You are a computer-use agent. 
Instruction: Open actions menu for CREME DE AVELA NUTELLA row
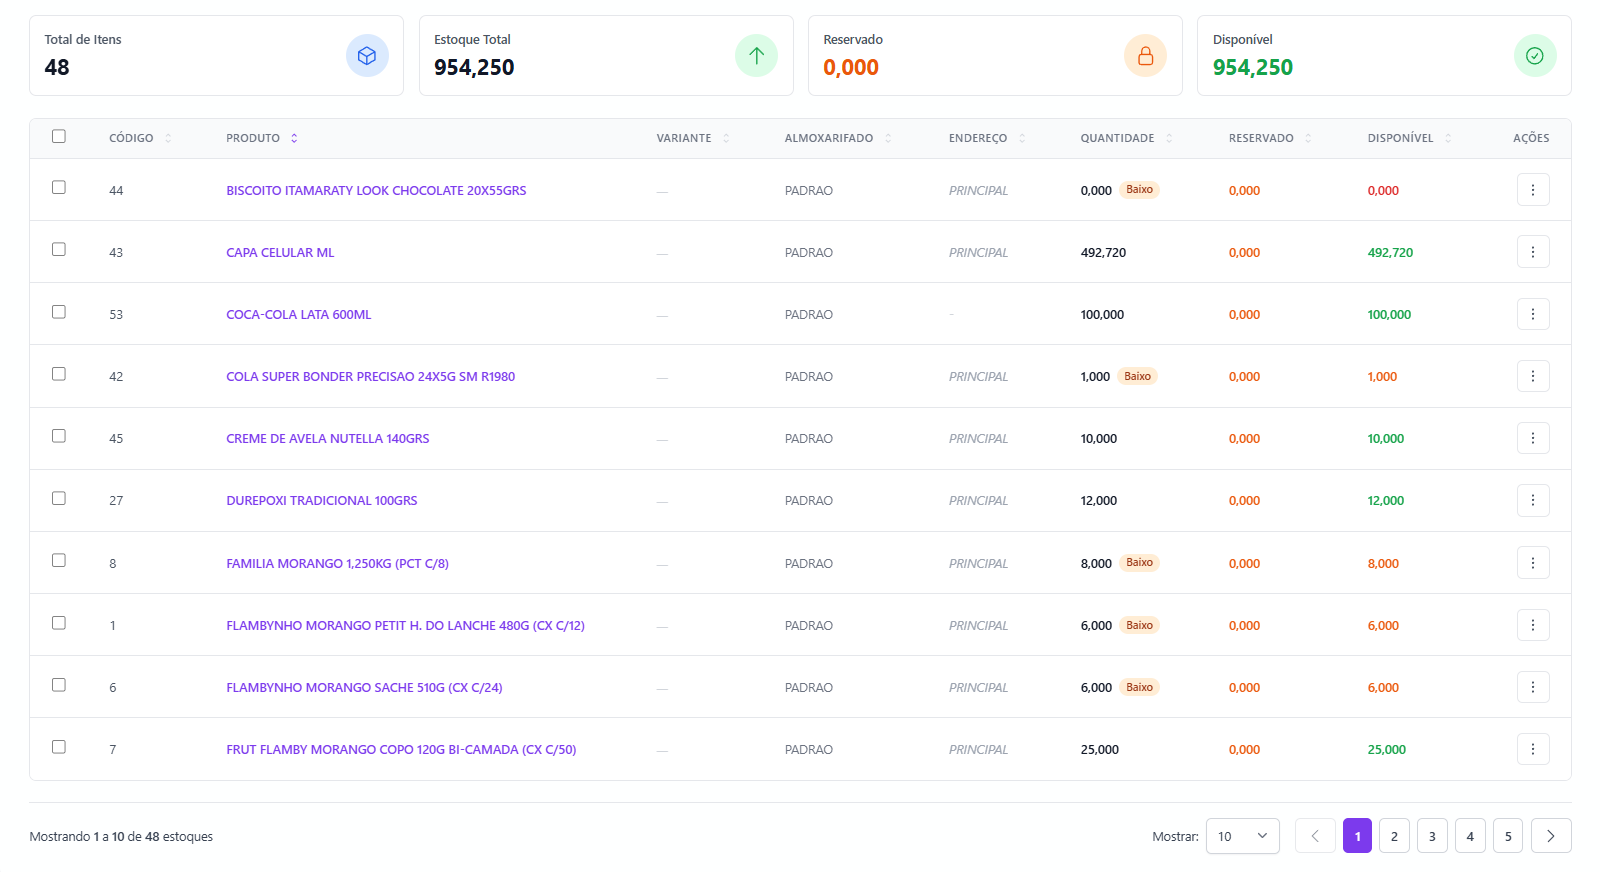(x=1533, y=438)
